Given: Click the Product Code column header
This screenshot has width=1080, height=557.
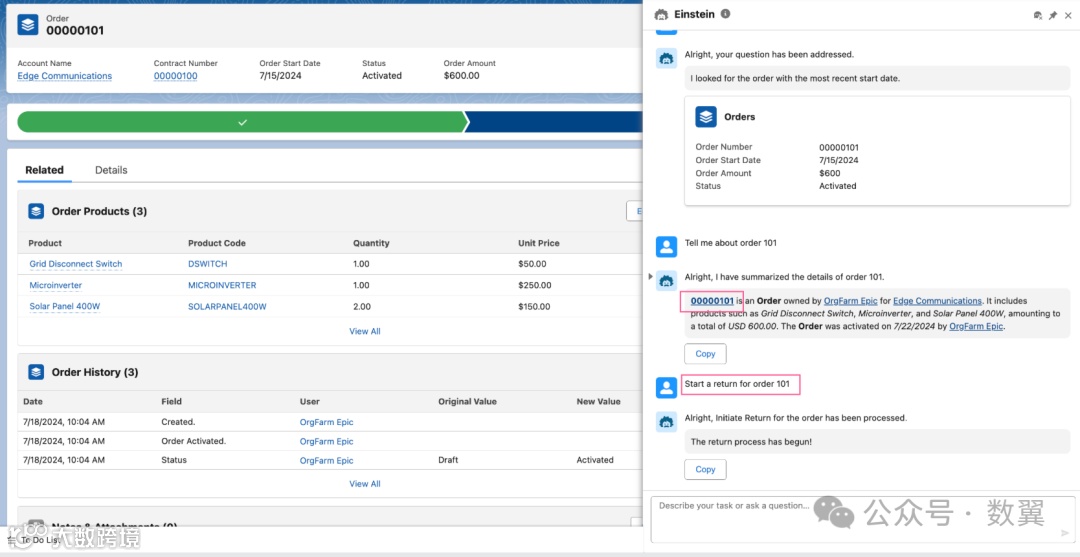Looking at the screenshot, I should pyautogui.click(x=216, y=243).
